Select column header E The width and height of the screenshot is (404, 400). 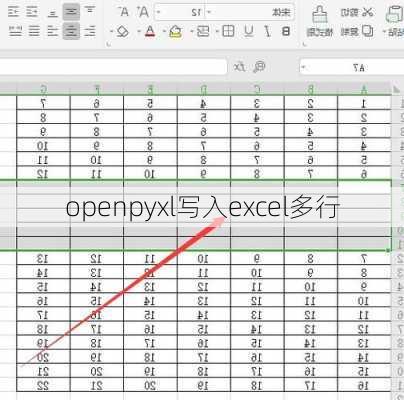pyautogui.click(x=150, y=89)
